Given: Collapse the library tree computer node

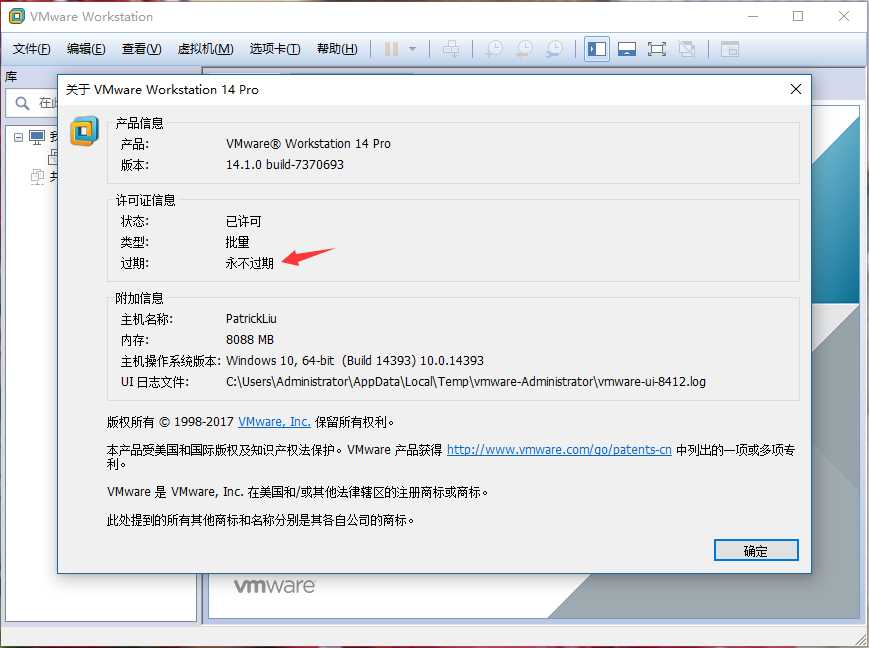Looking at the screenshot, I should coord(18,137).
